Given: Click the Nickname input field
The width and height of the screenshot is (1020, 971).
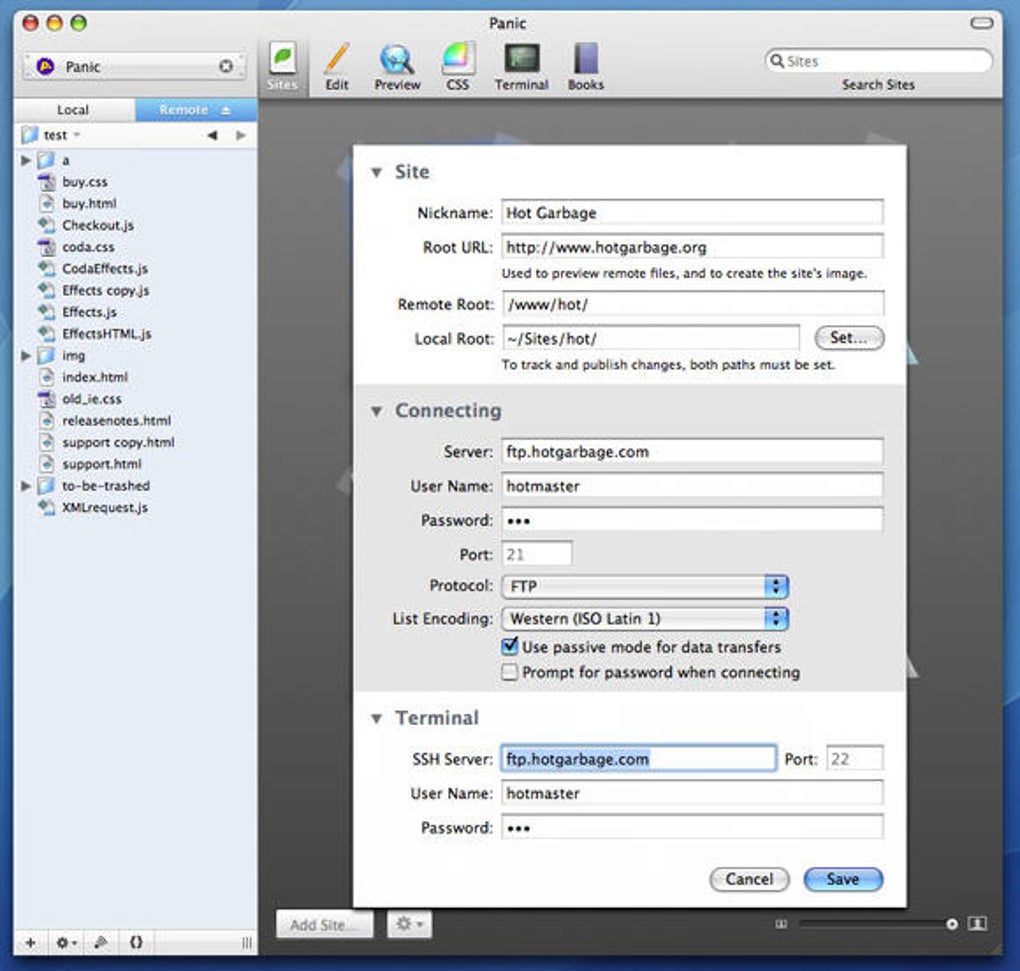Looking at the screenshot, I should (x=692, y=213).
